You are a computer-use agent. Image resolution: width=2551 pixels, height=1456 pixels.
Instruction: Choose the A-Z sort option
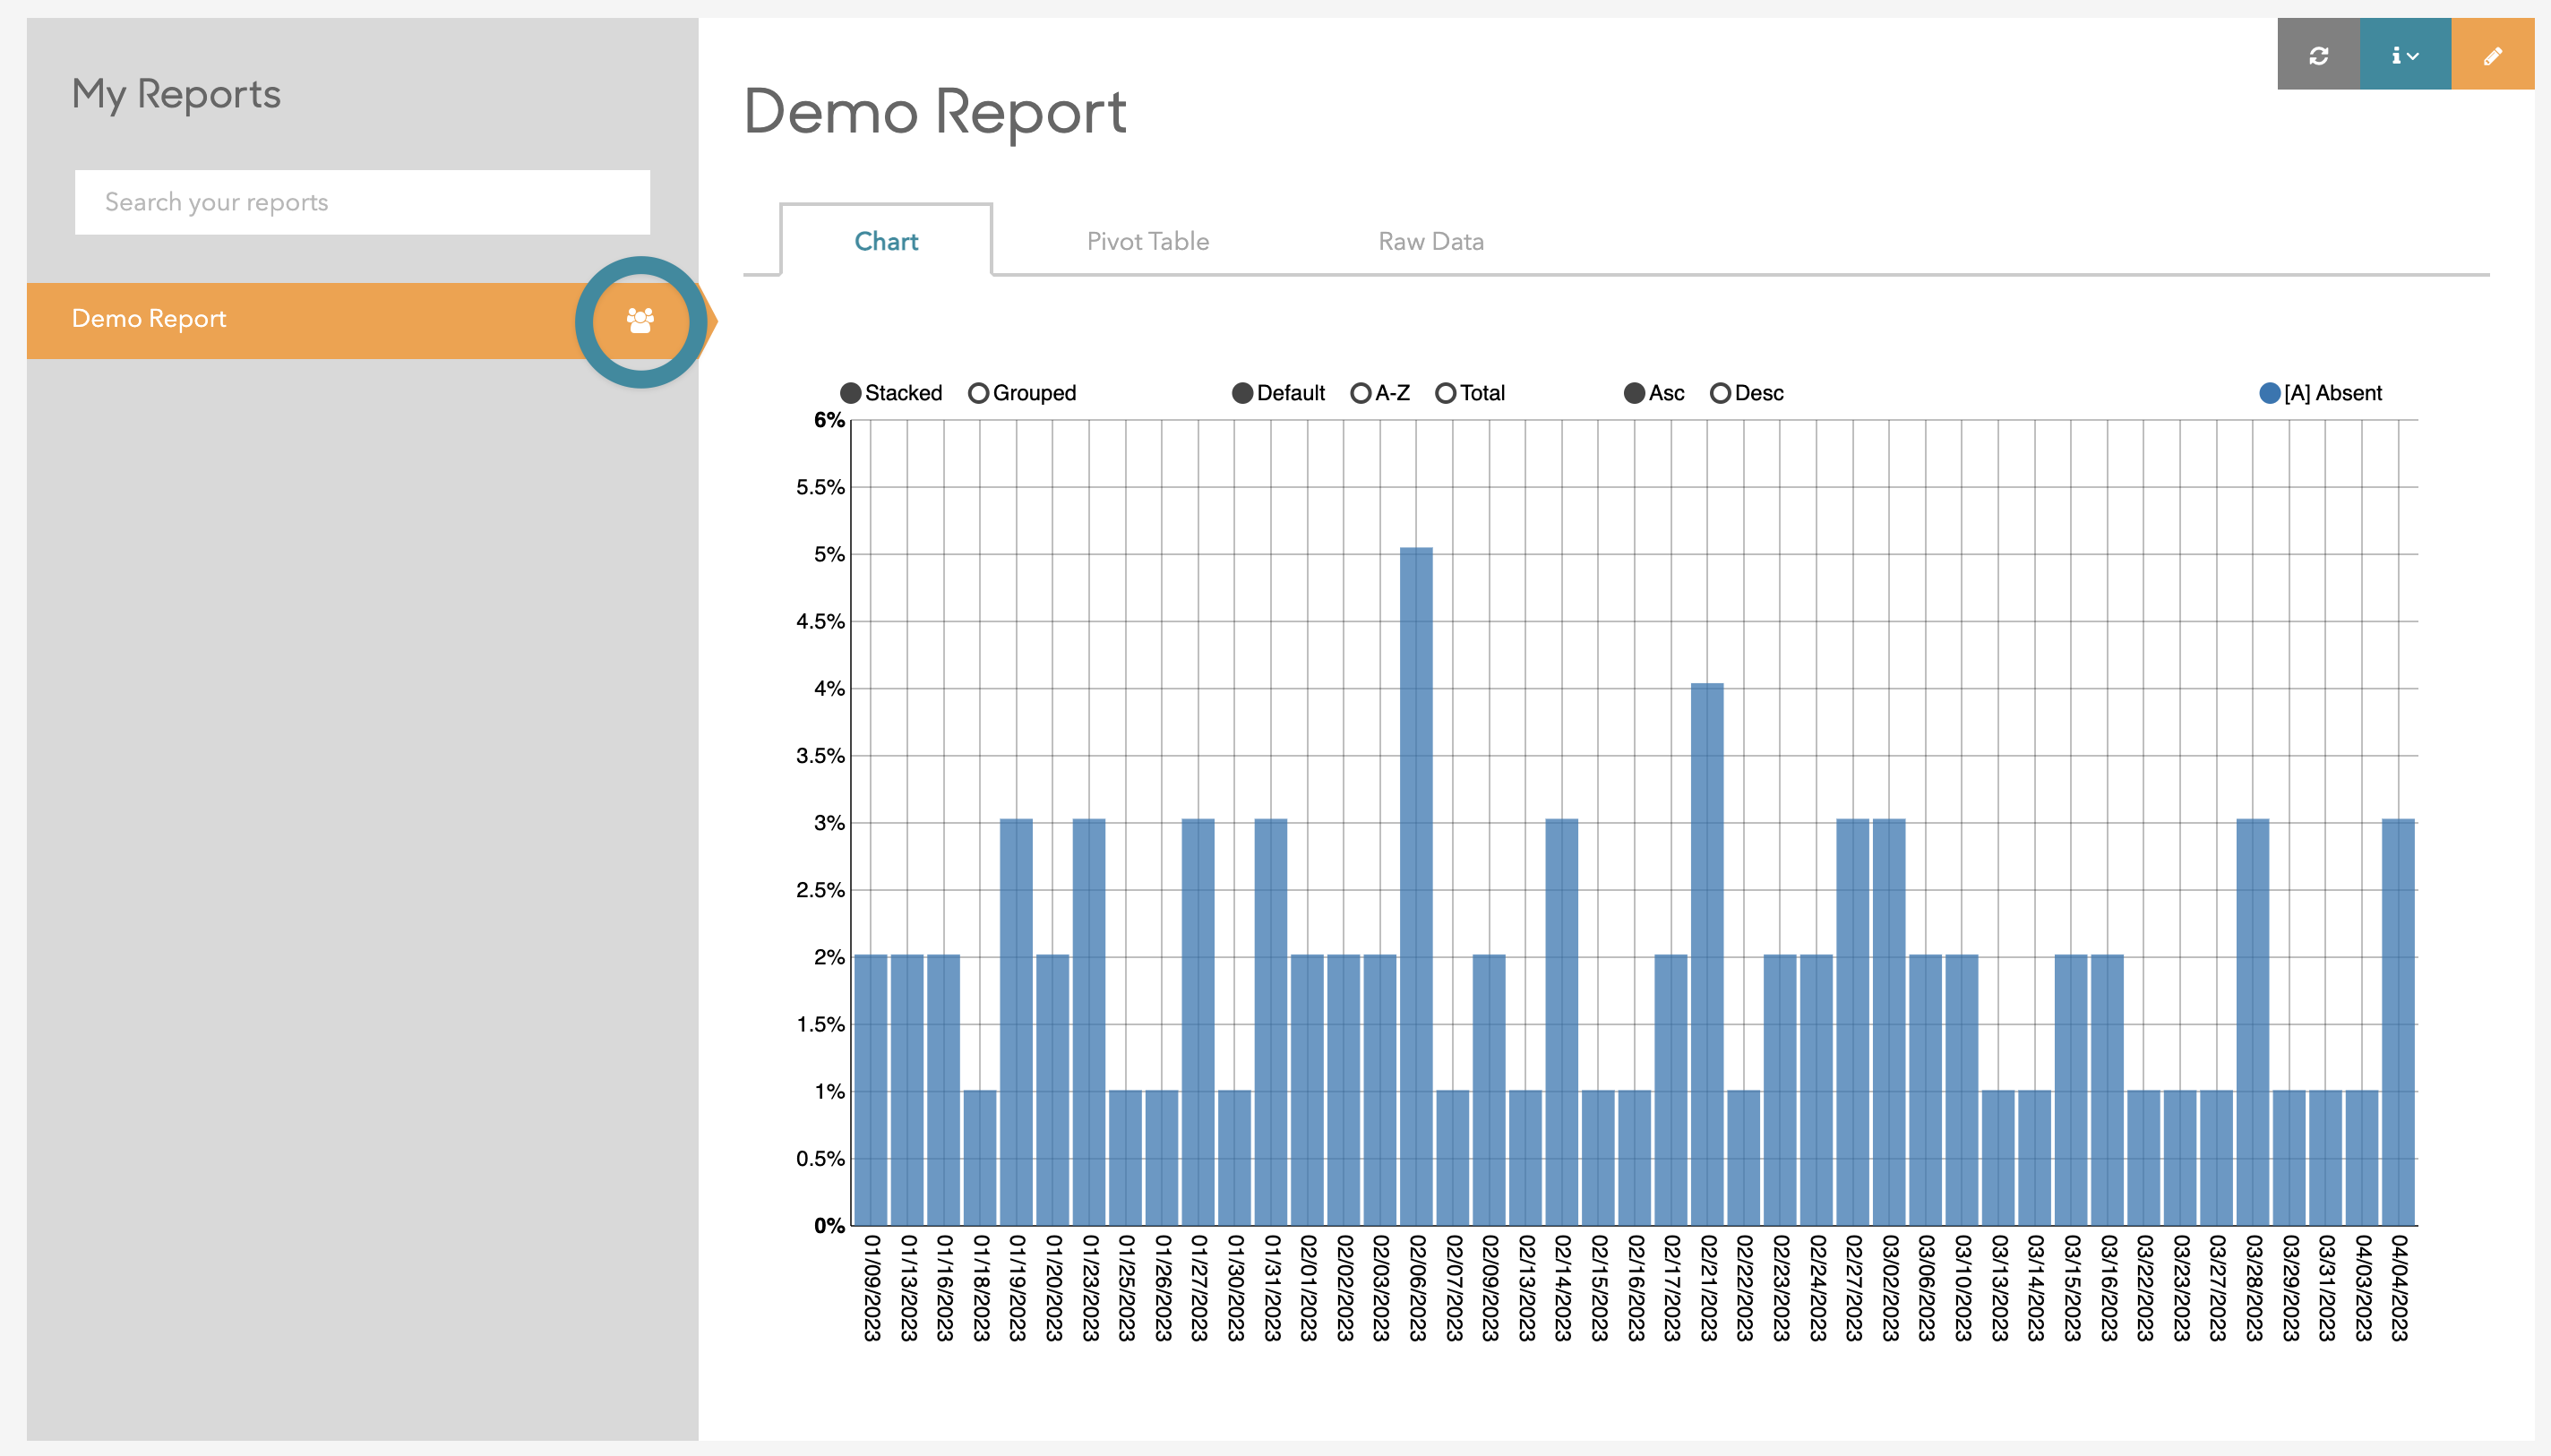click(1360, 393)
